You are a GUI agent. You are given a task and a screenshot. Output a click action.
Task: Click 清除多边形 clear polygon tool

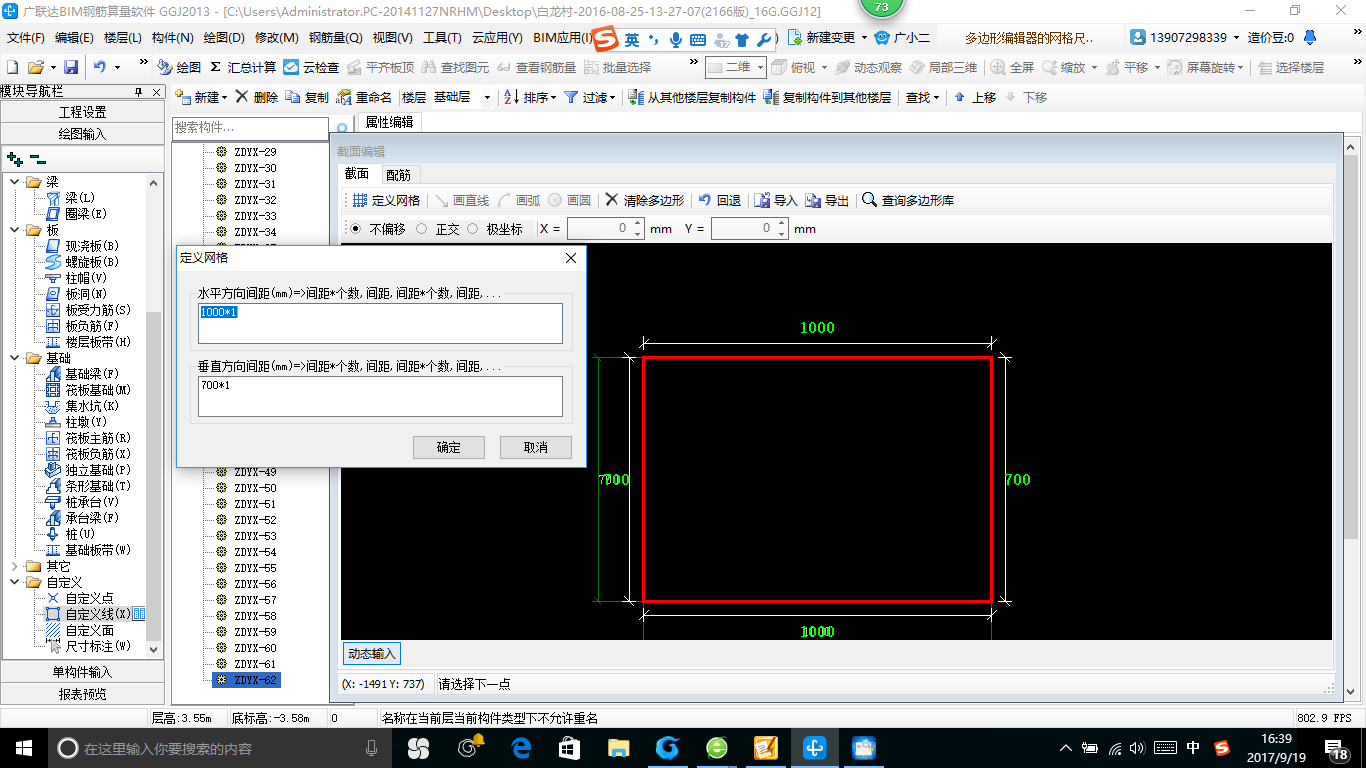tap(645, 200)
